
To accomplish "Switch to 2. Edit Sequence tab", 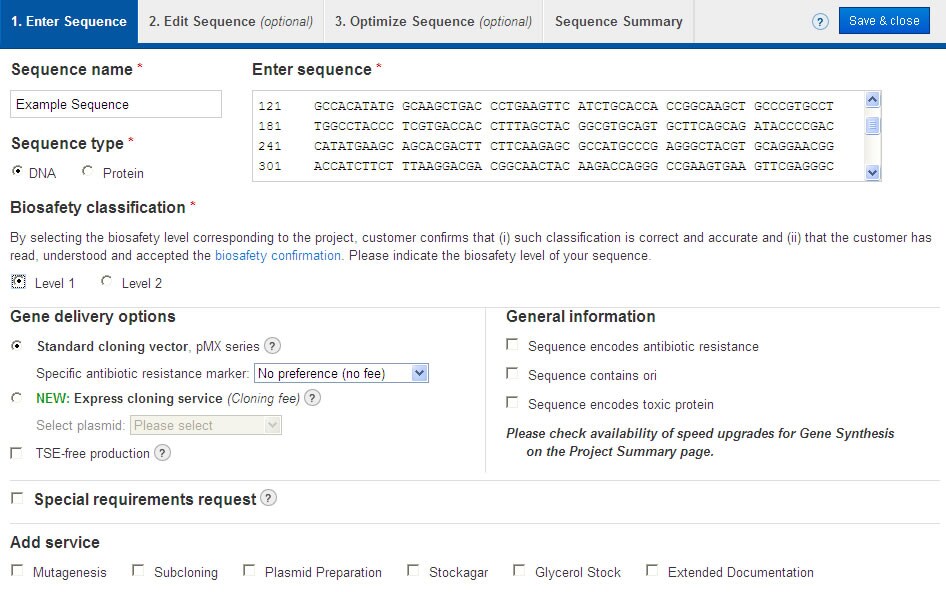I will point(230,21).
